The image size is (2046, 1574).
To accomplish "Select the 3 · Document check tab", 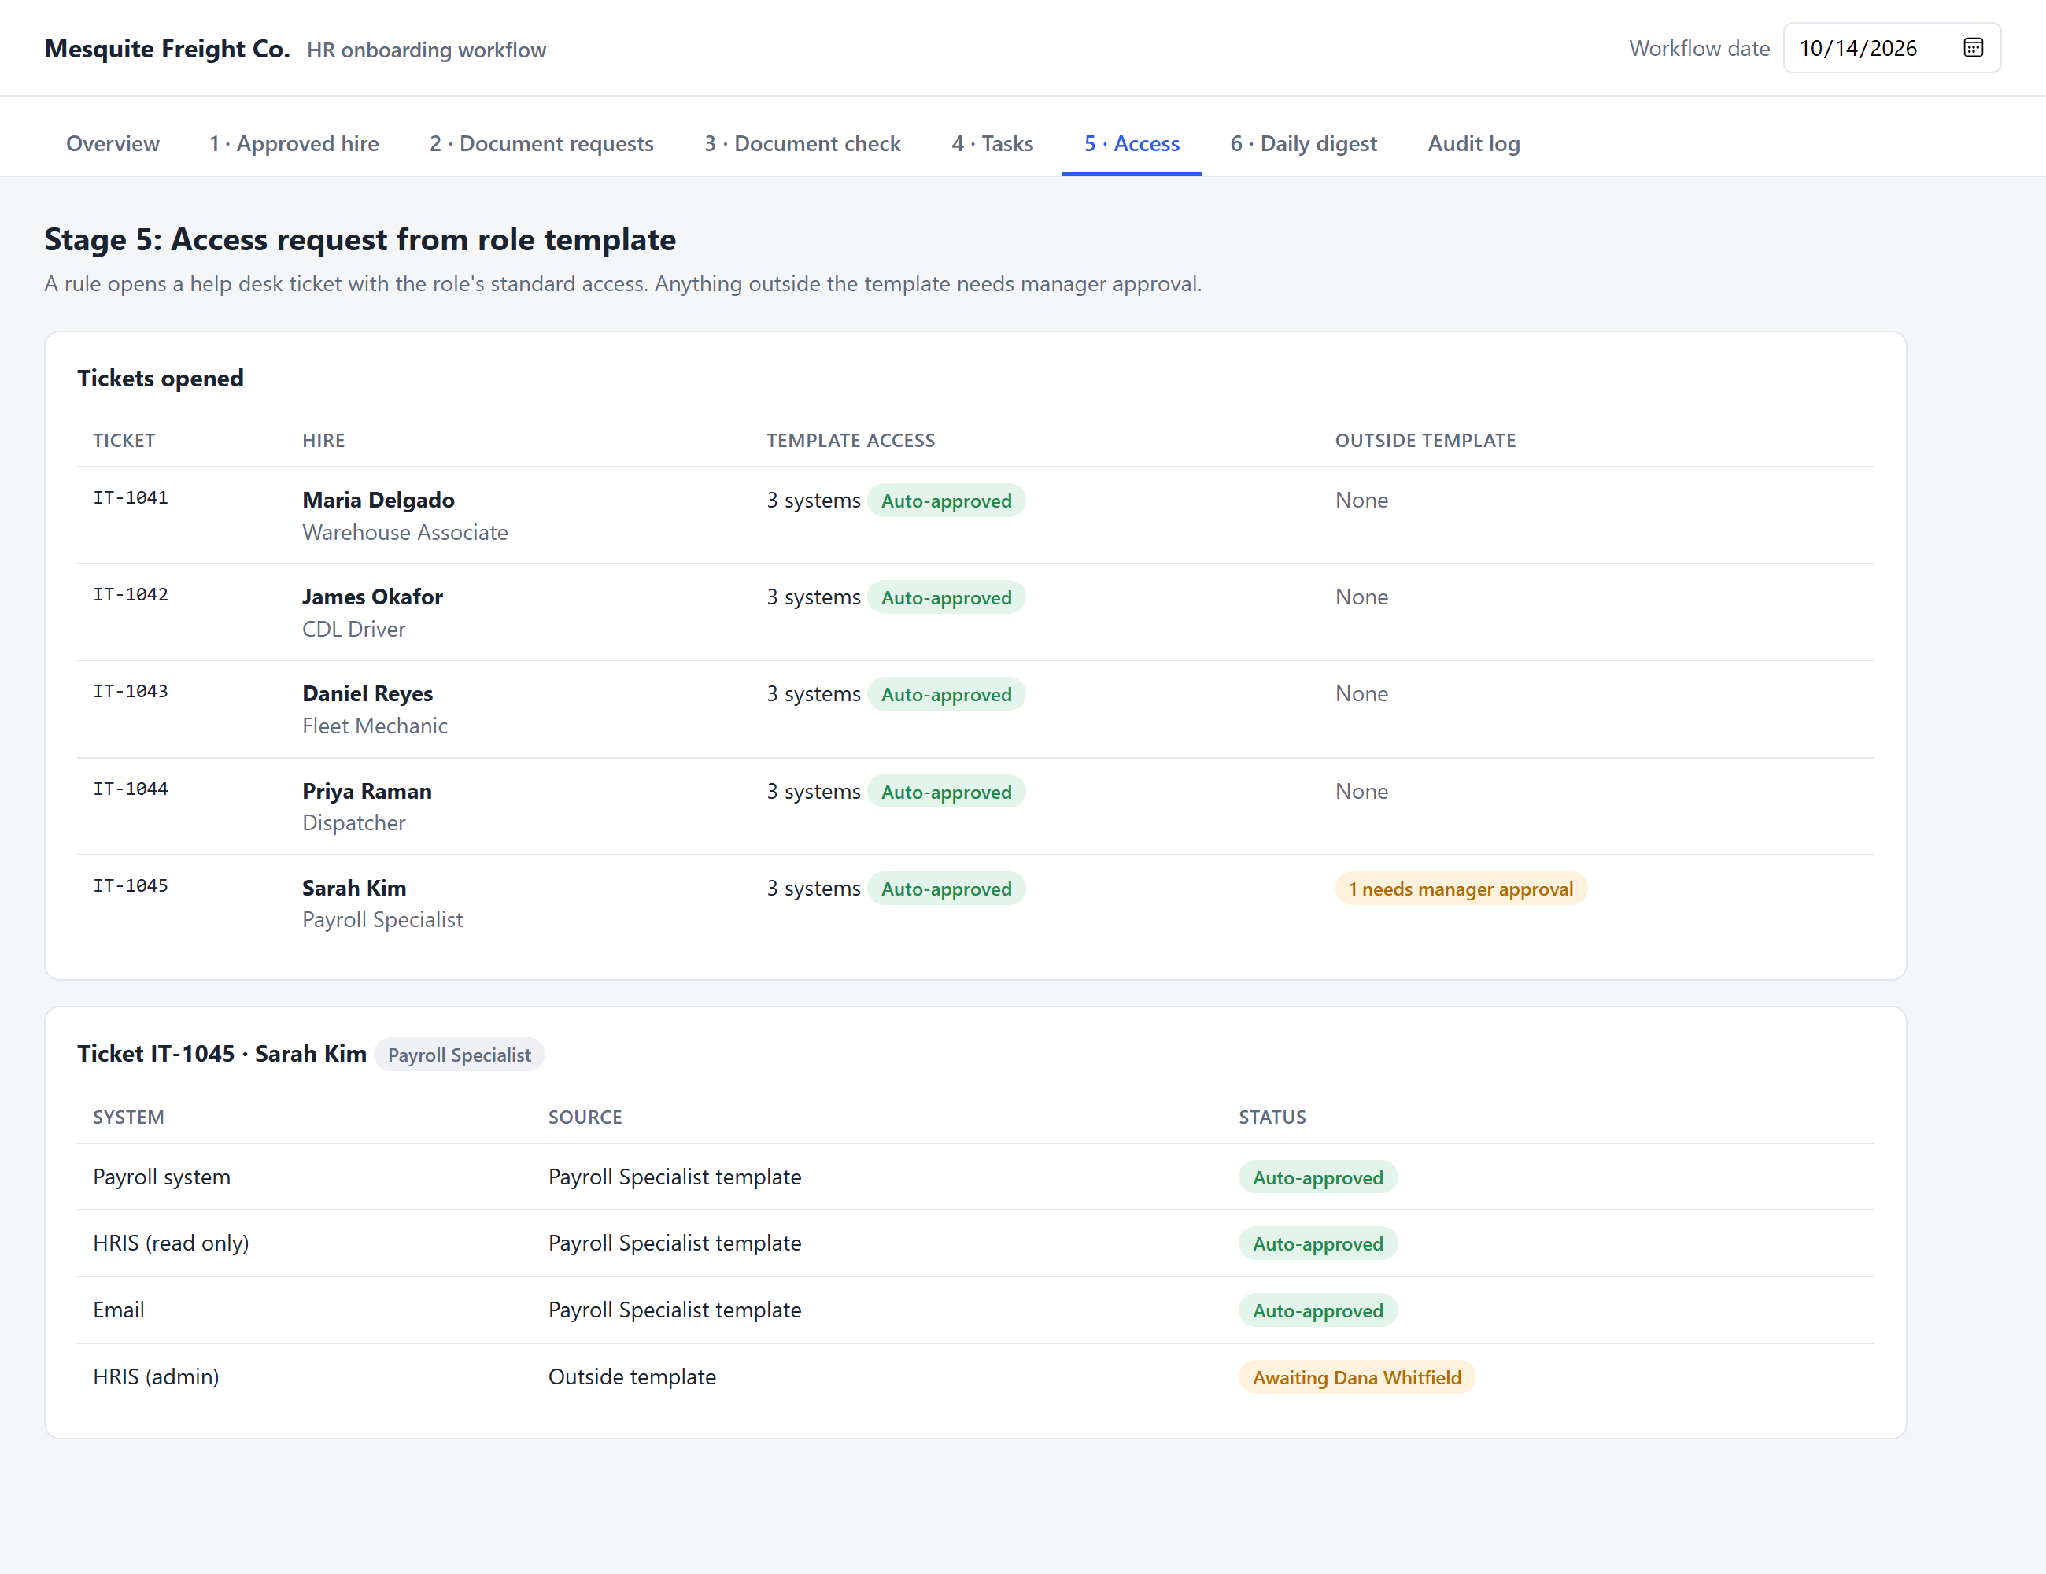I will tap(802, 144).
